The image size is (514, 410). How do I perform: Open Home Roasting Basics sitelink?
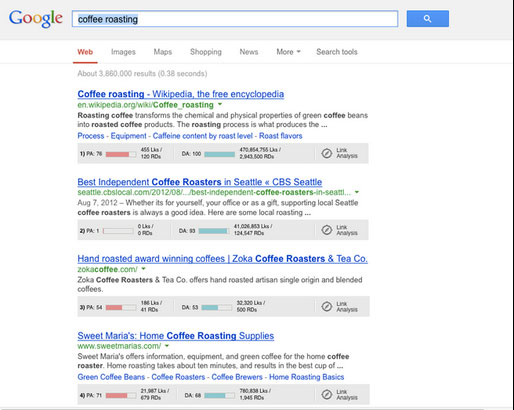click(x=307, y=377)
